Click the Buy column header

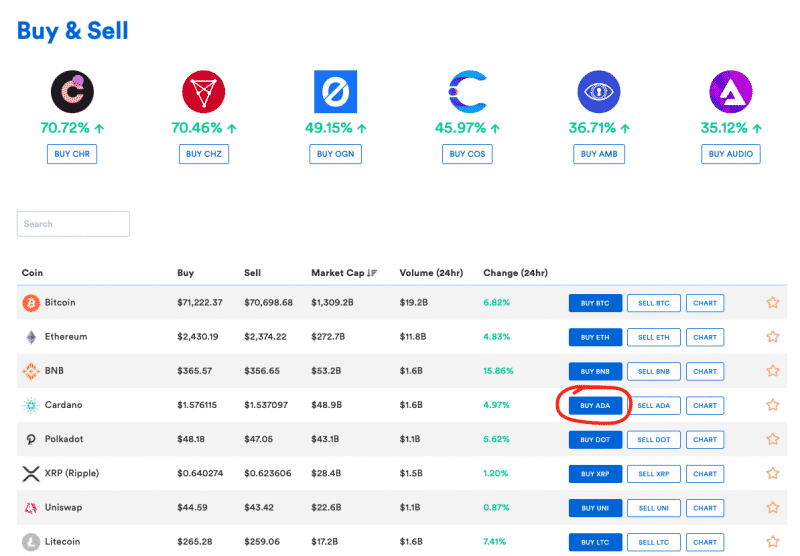[186, 273]
